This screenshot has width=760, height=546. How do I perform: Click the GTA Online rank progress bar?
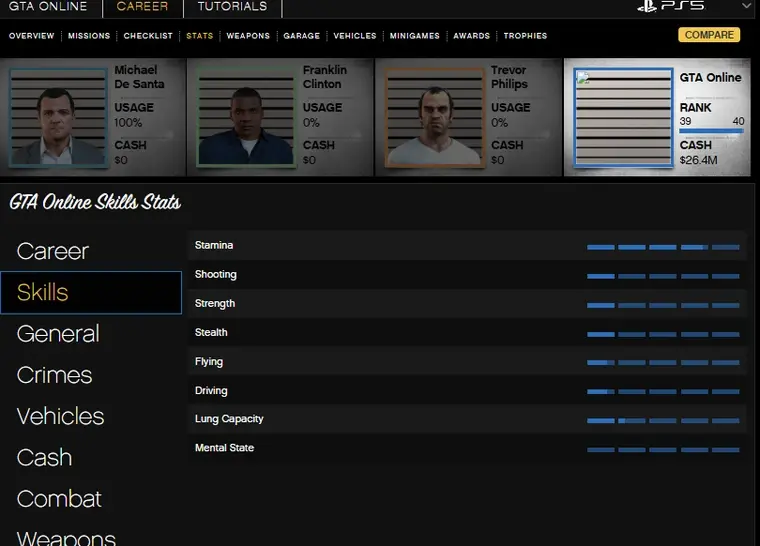[x=709, y=131]
